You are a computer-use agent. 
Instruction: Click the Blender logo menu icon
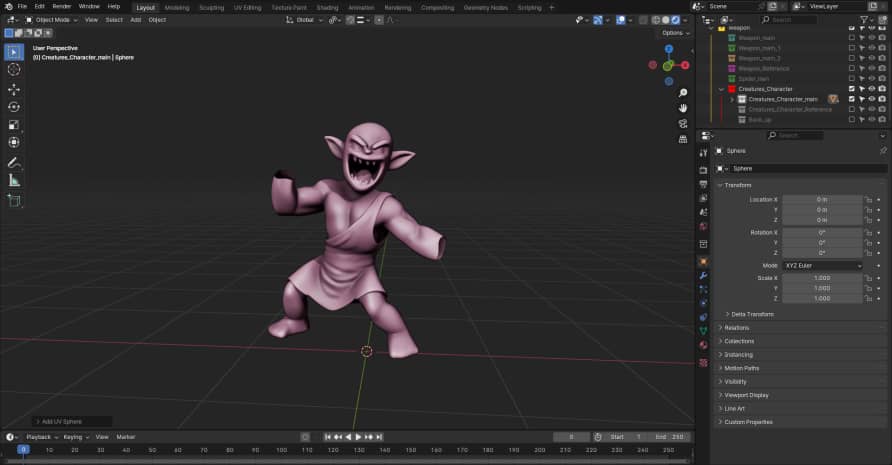click(x=8, y=6)
